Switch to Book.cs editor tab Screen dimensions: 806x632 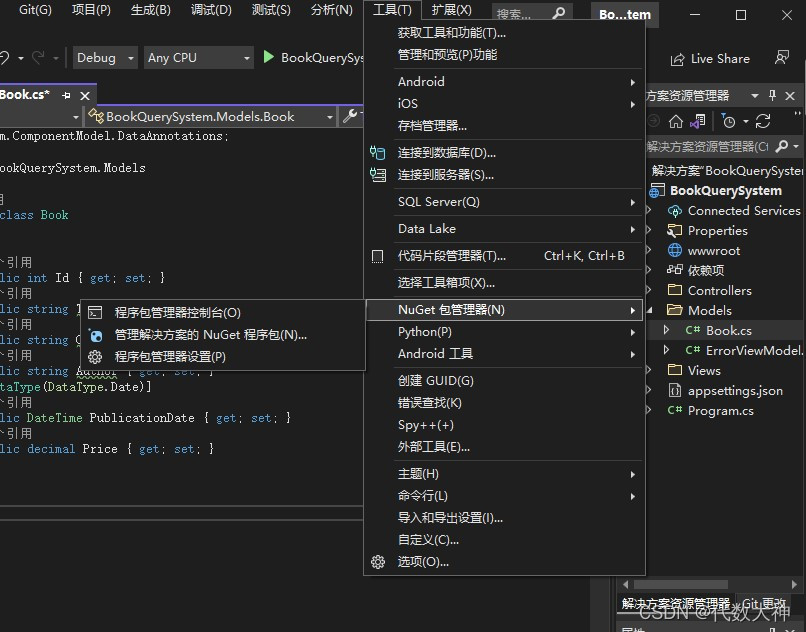point(25,95)
